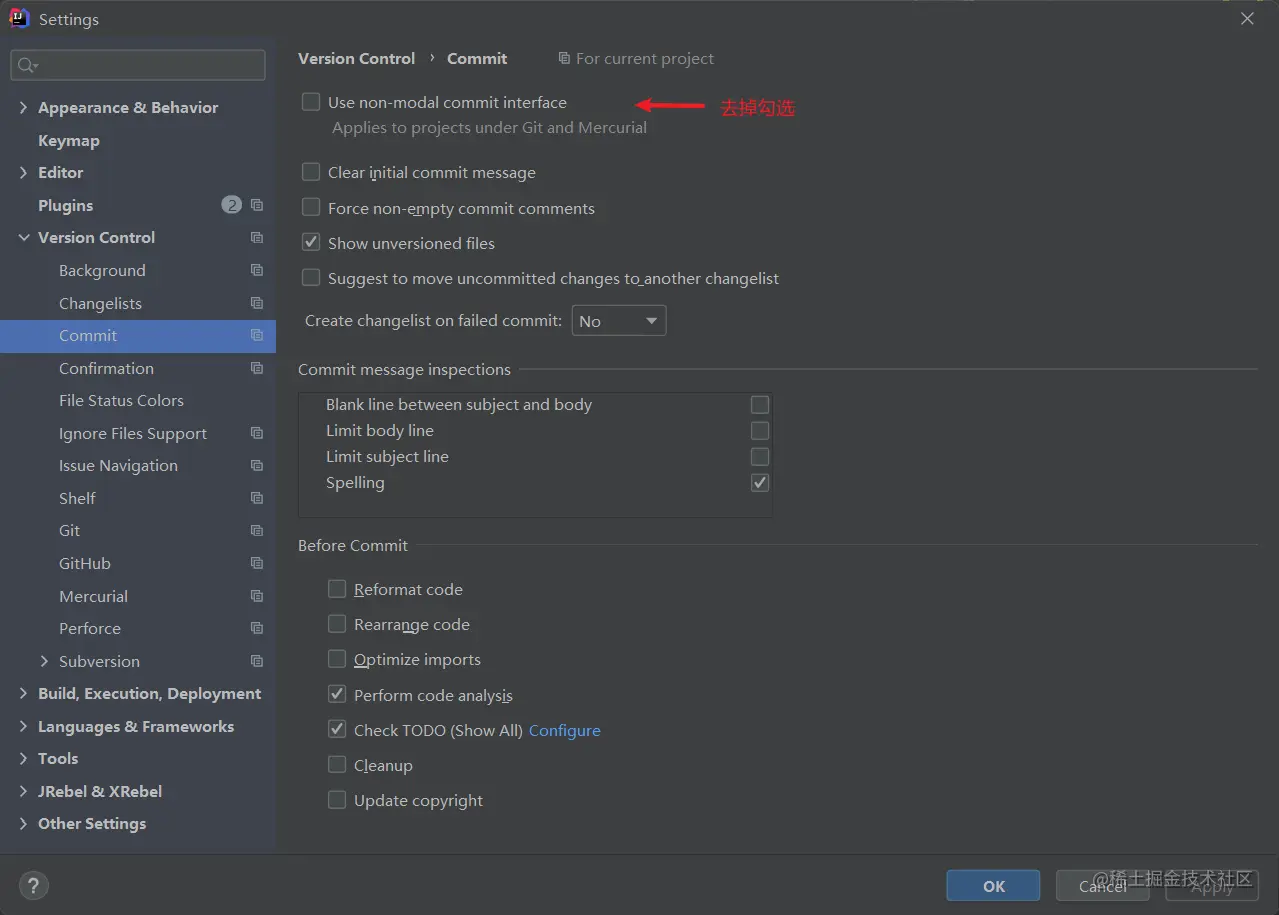Viewport: 1279px width, 915px height.
Task: Click the OK button
Action: pos(994,886)
